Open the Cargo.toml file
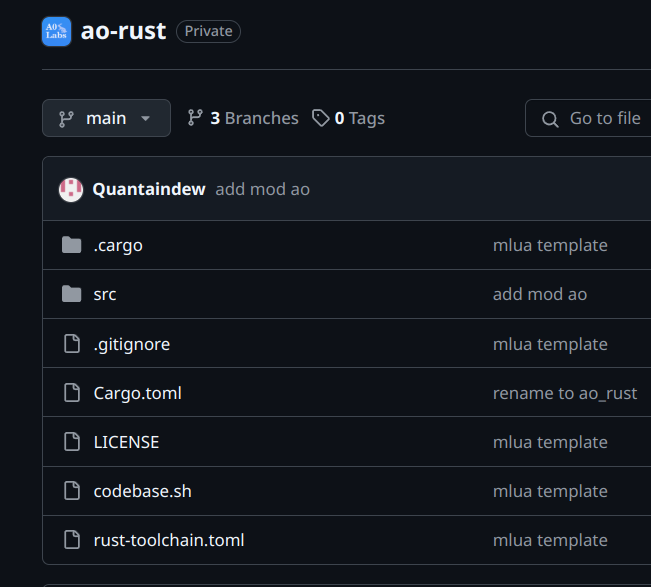 point(137,393)
